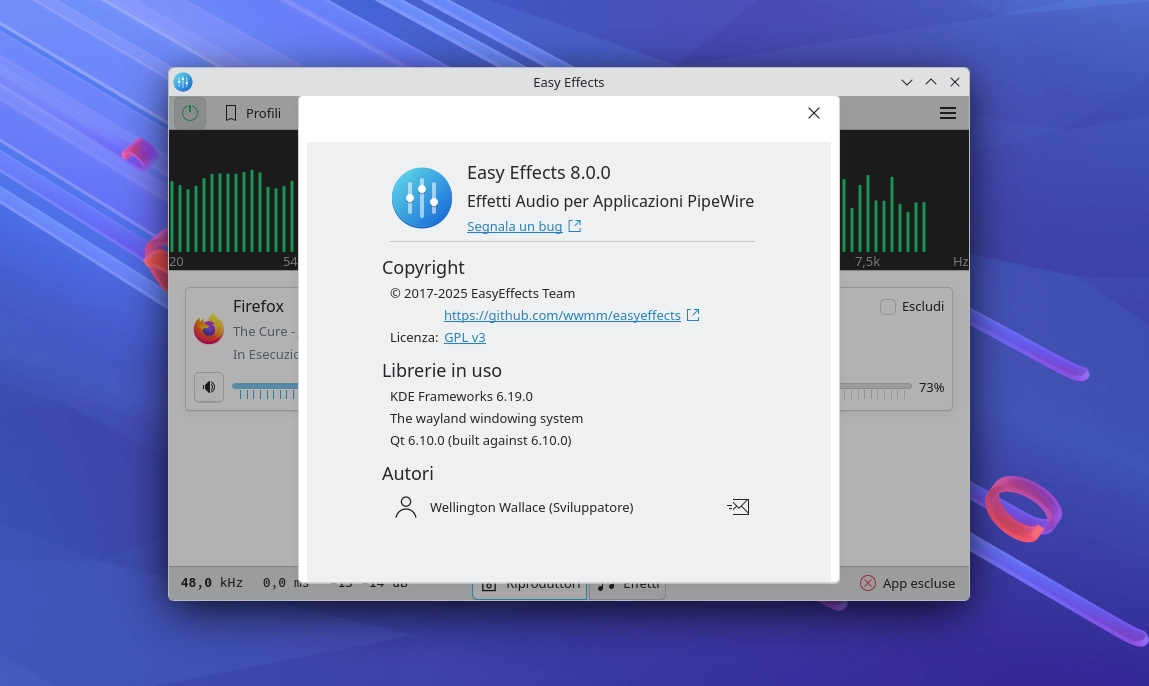Toggle the Riproduttori view button
This screenshot has height=686, width=1149.
pos(529,583)
